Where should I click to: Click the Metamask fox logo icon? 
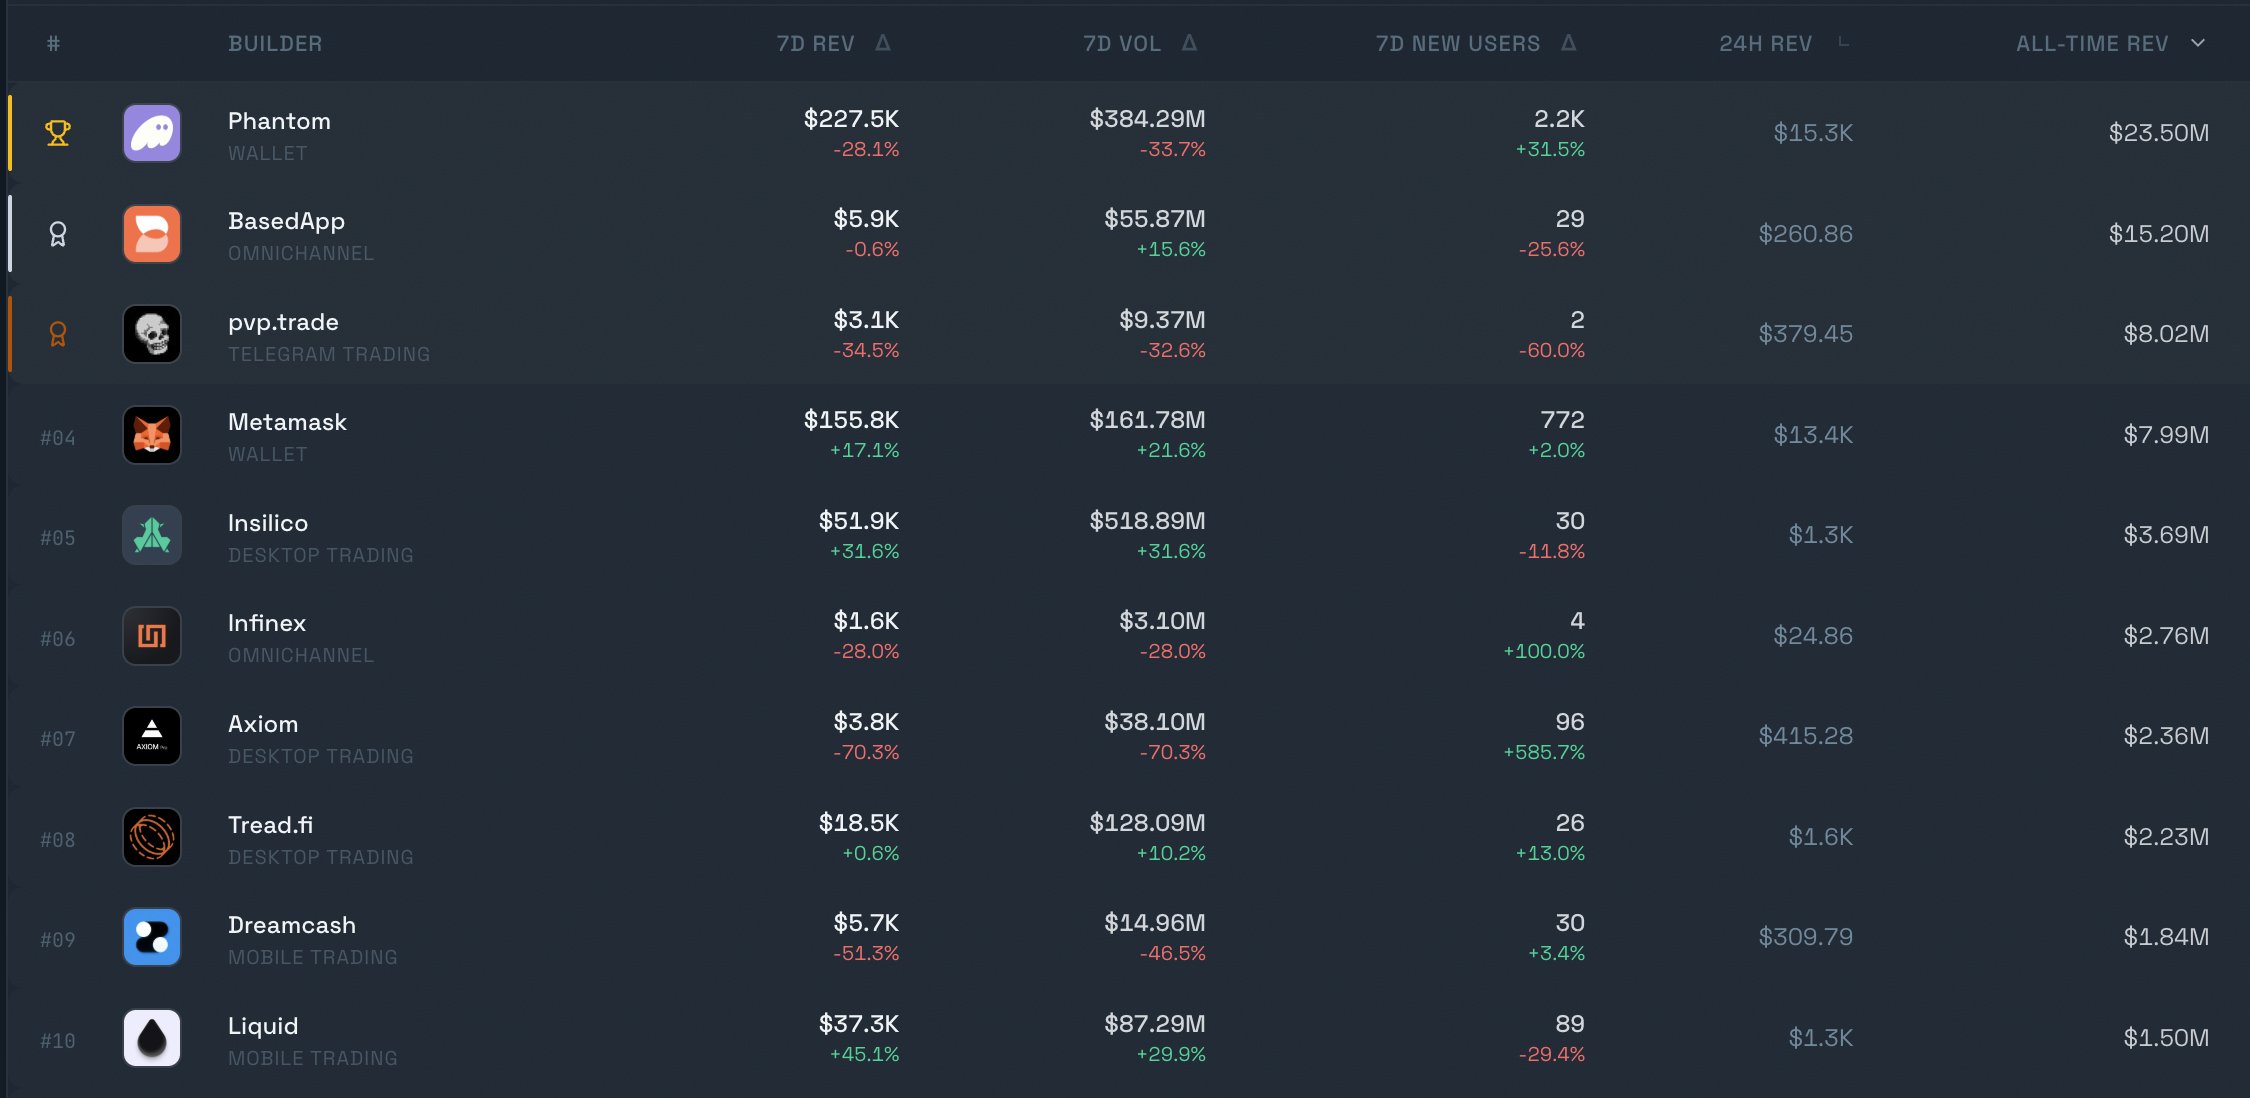click(x=152, y=435)
